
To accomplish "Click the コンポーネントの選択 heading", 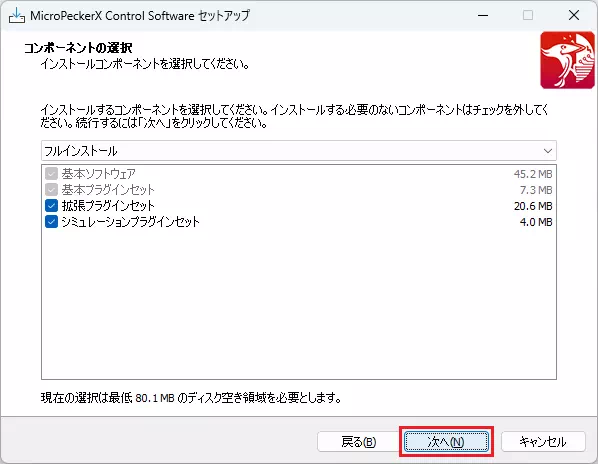I will [78, 48].
